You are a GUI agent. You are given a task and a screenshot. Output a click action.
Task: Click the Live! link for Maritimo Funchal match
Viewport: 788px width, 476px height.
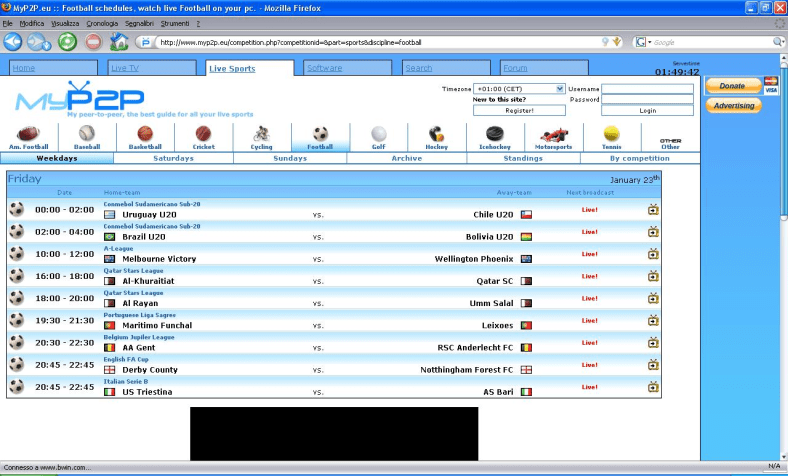(x=589, y=321)
